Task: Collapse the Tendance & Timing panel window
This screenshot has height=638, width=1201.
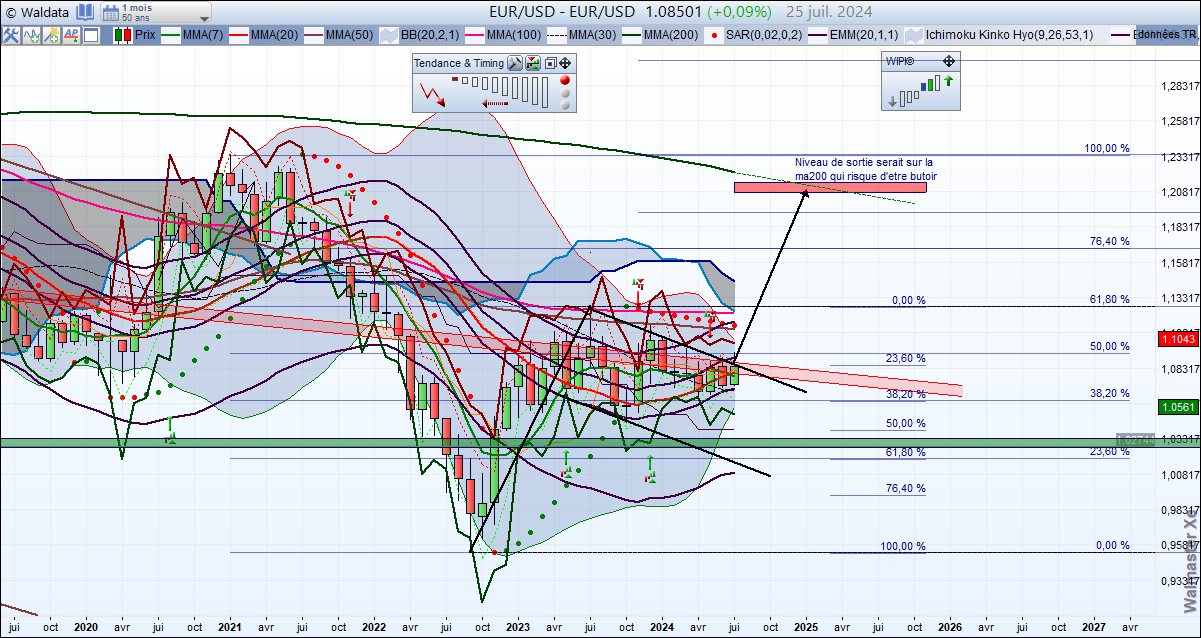Action: [550, 63]
